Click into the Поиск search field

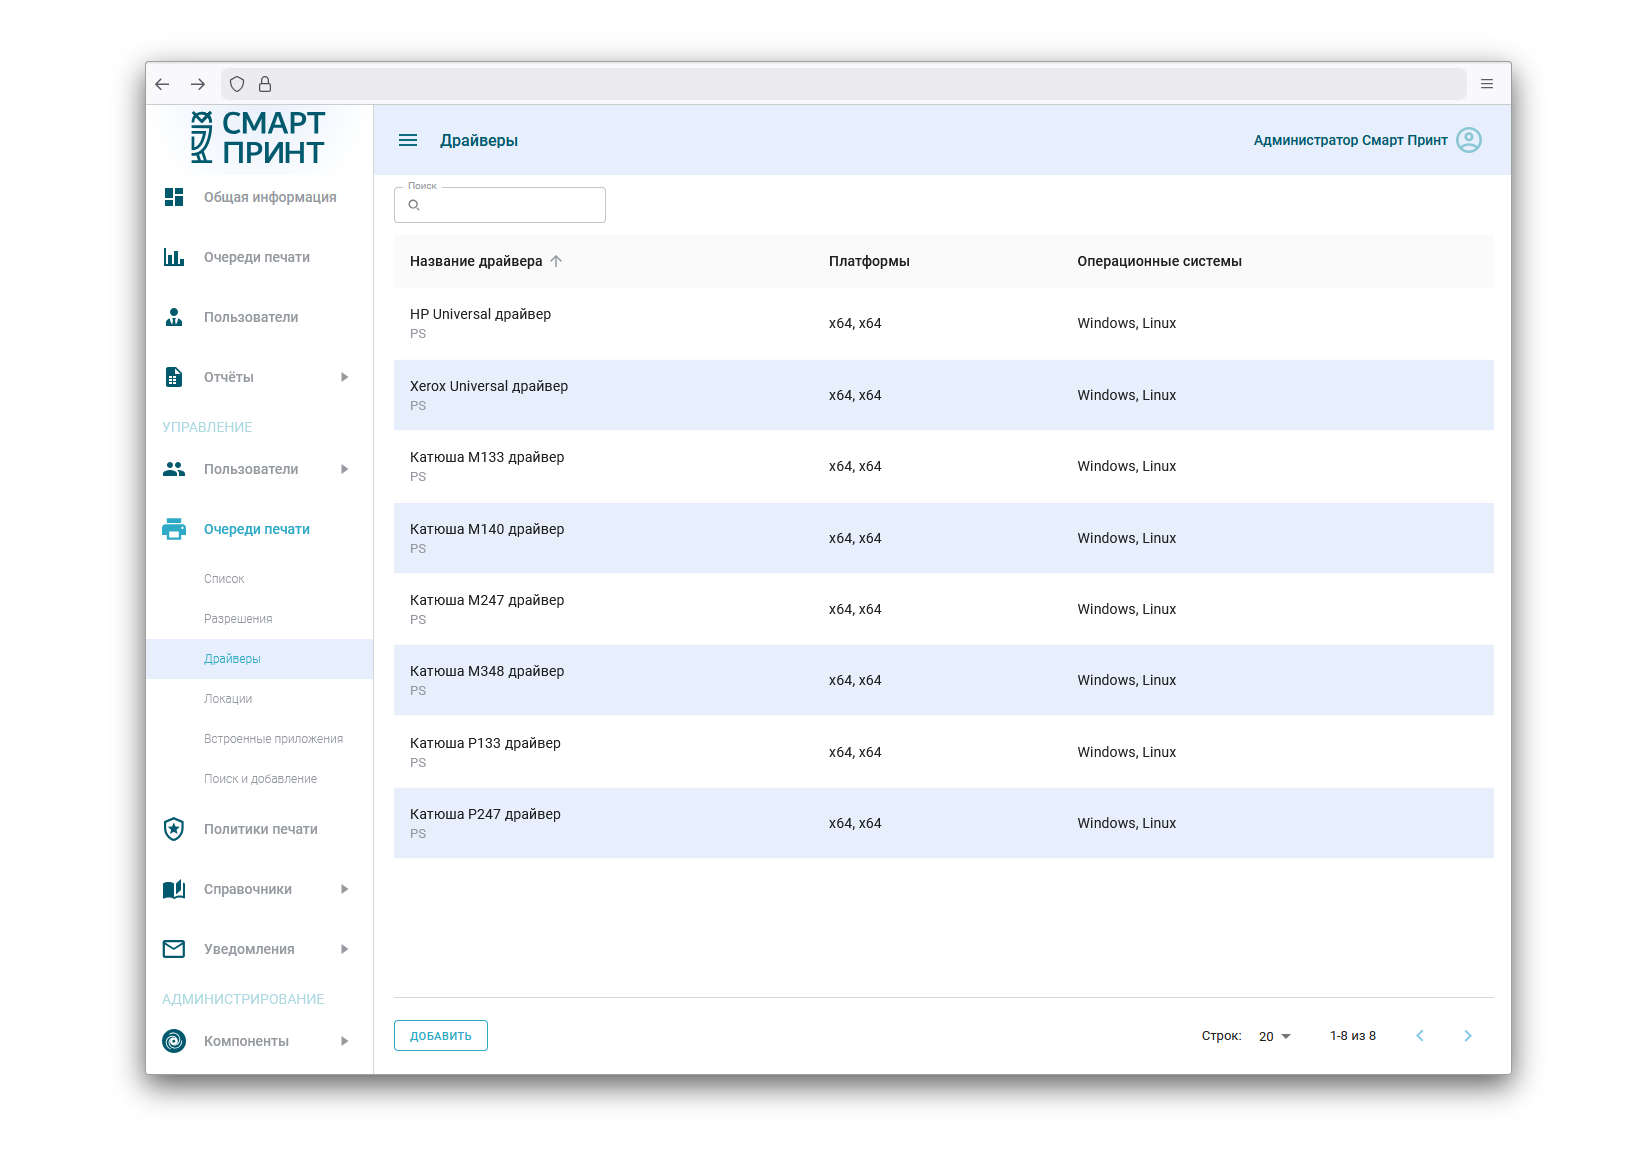(x=500, y=205)
